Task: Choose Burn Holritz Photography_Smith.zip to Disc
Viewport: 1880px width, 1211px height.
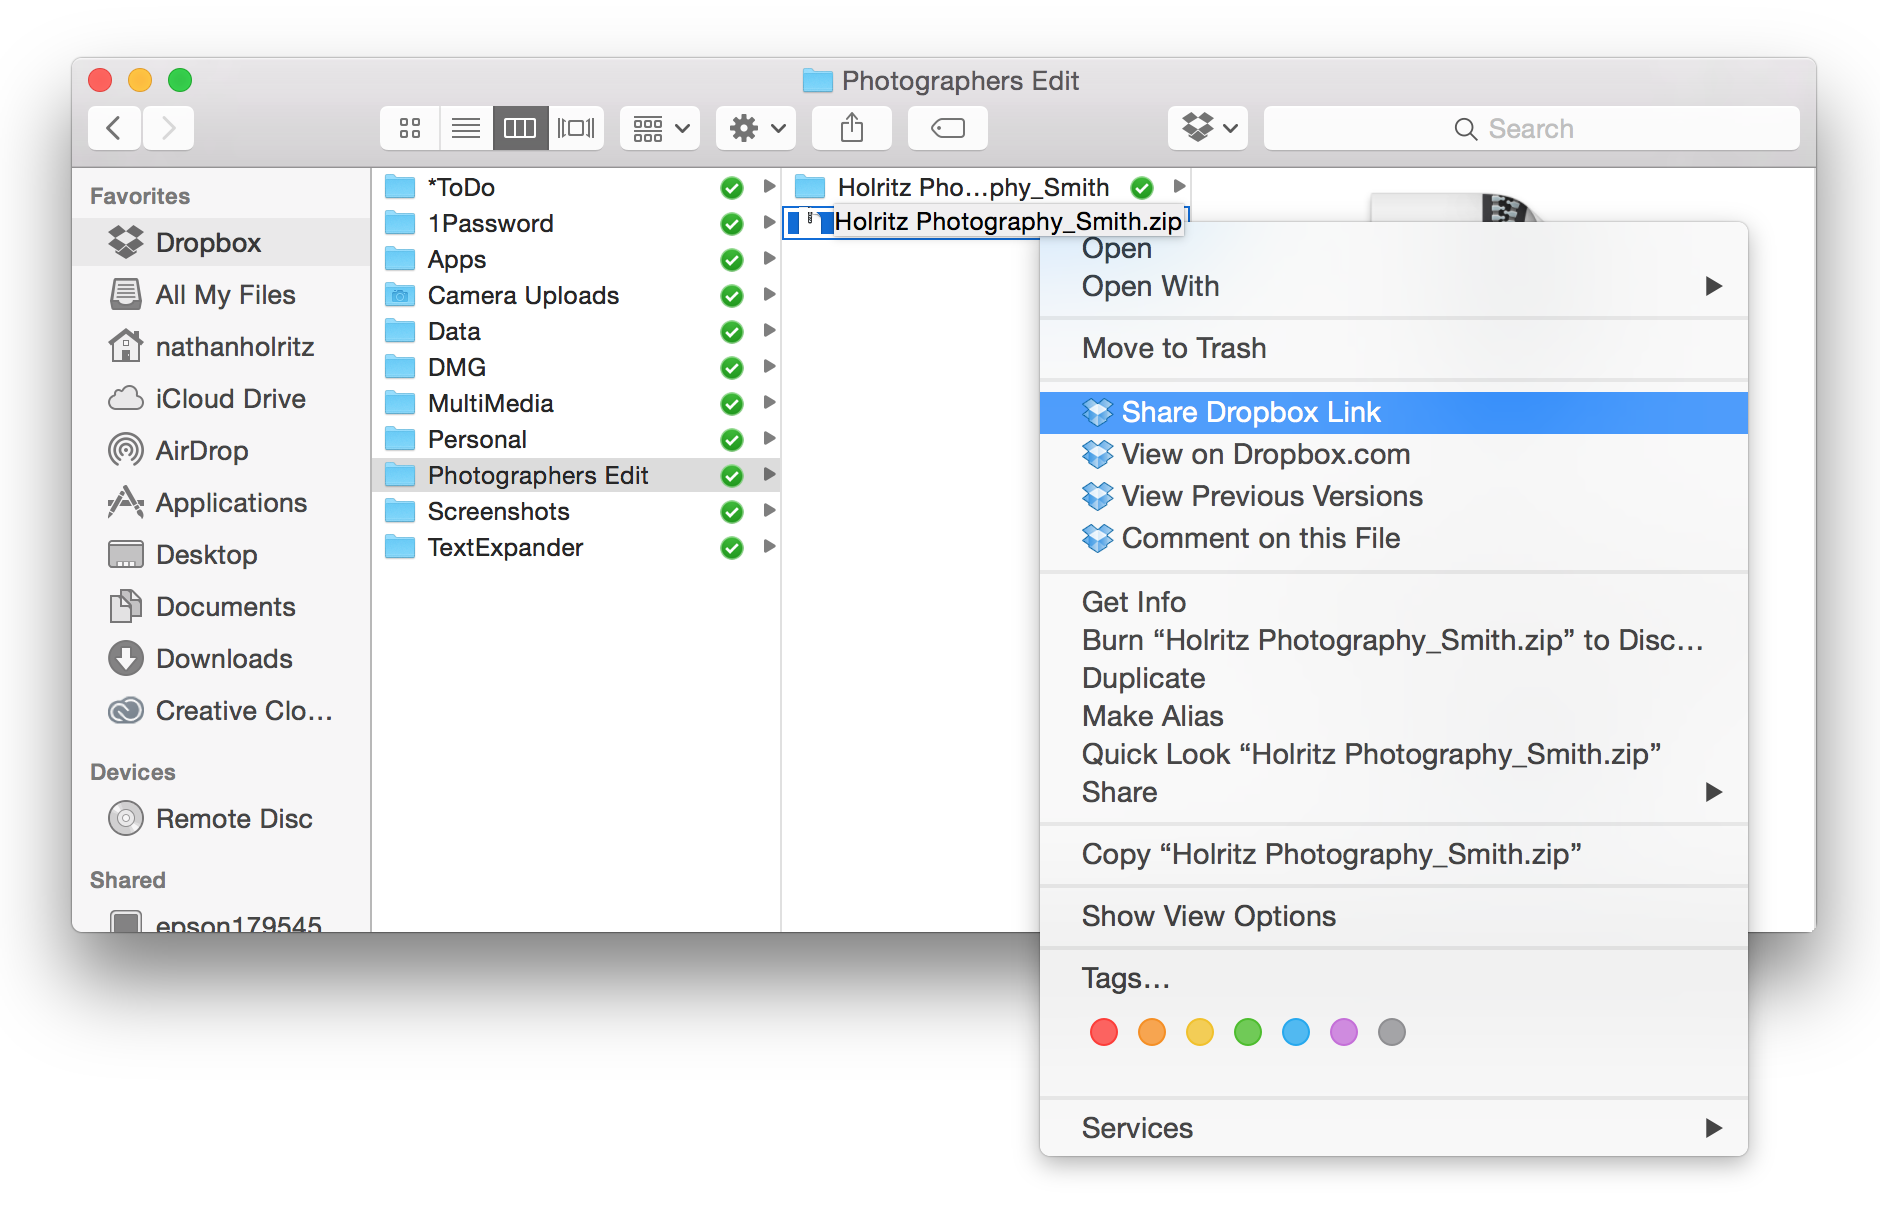Action: coord(1394,640)
